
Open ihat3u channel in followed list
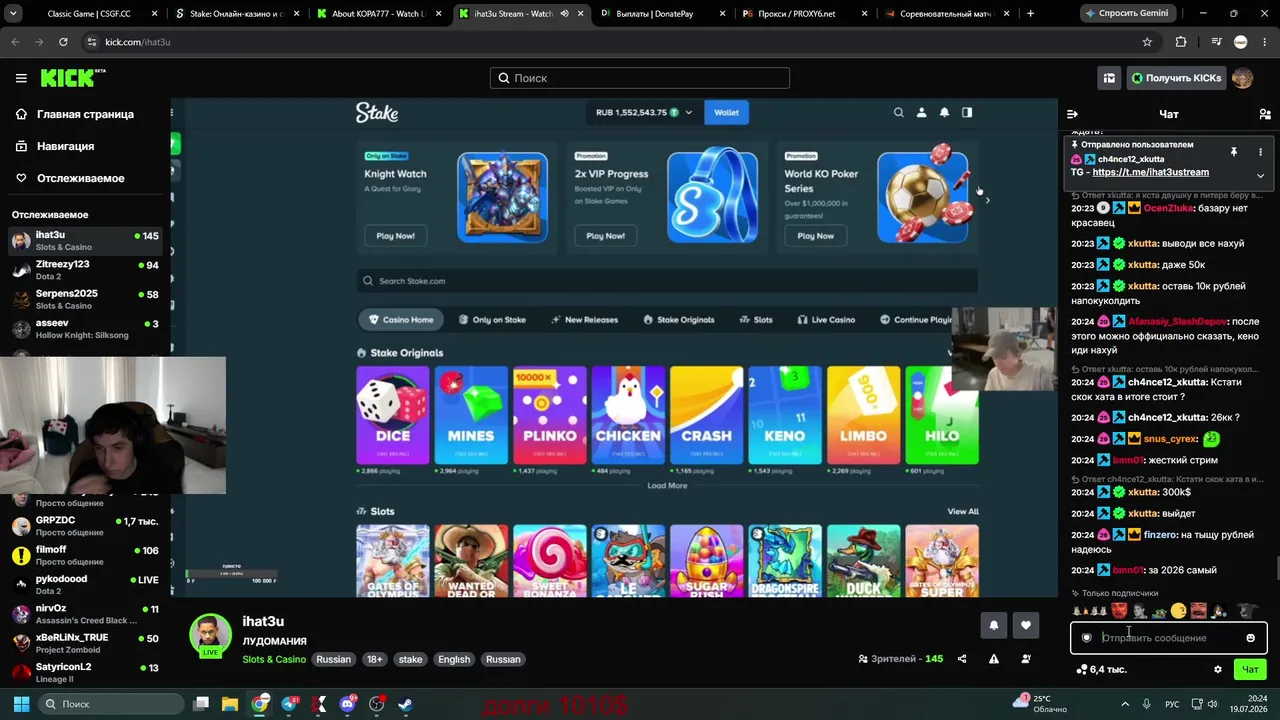click(85, 241)
